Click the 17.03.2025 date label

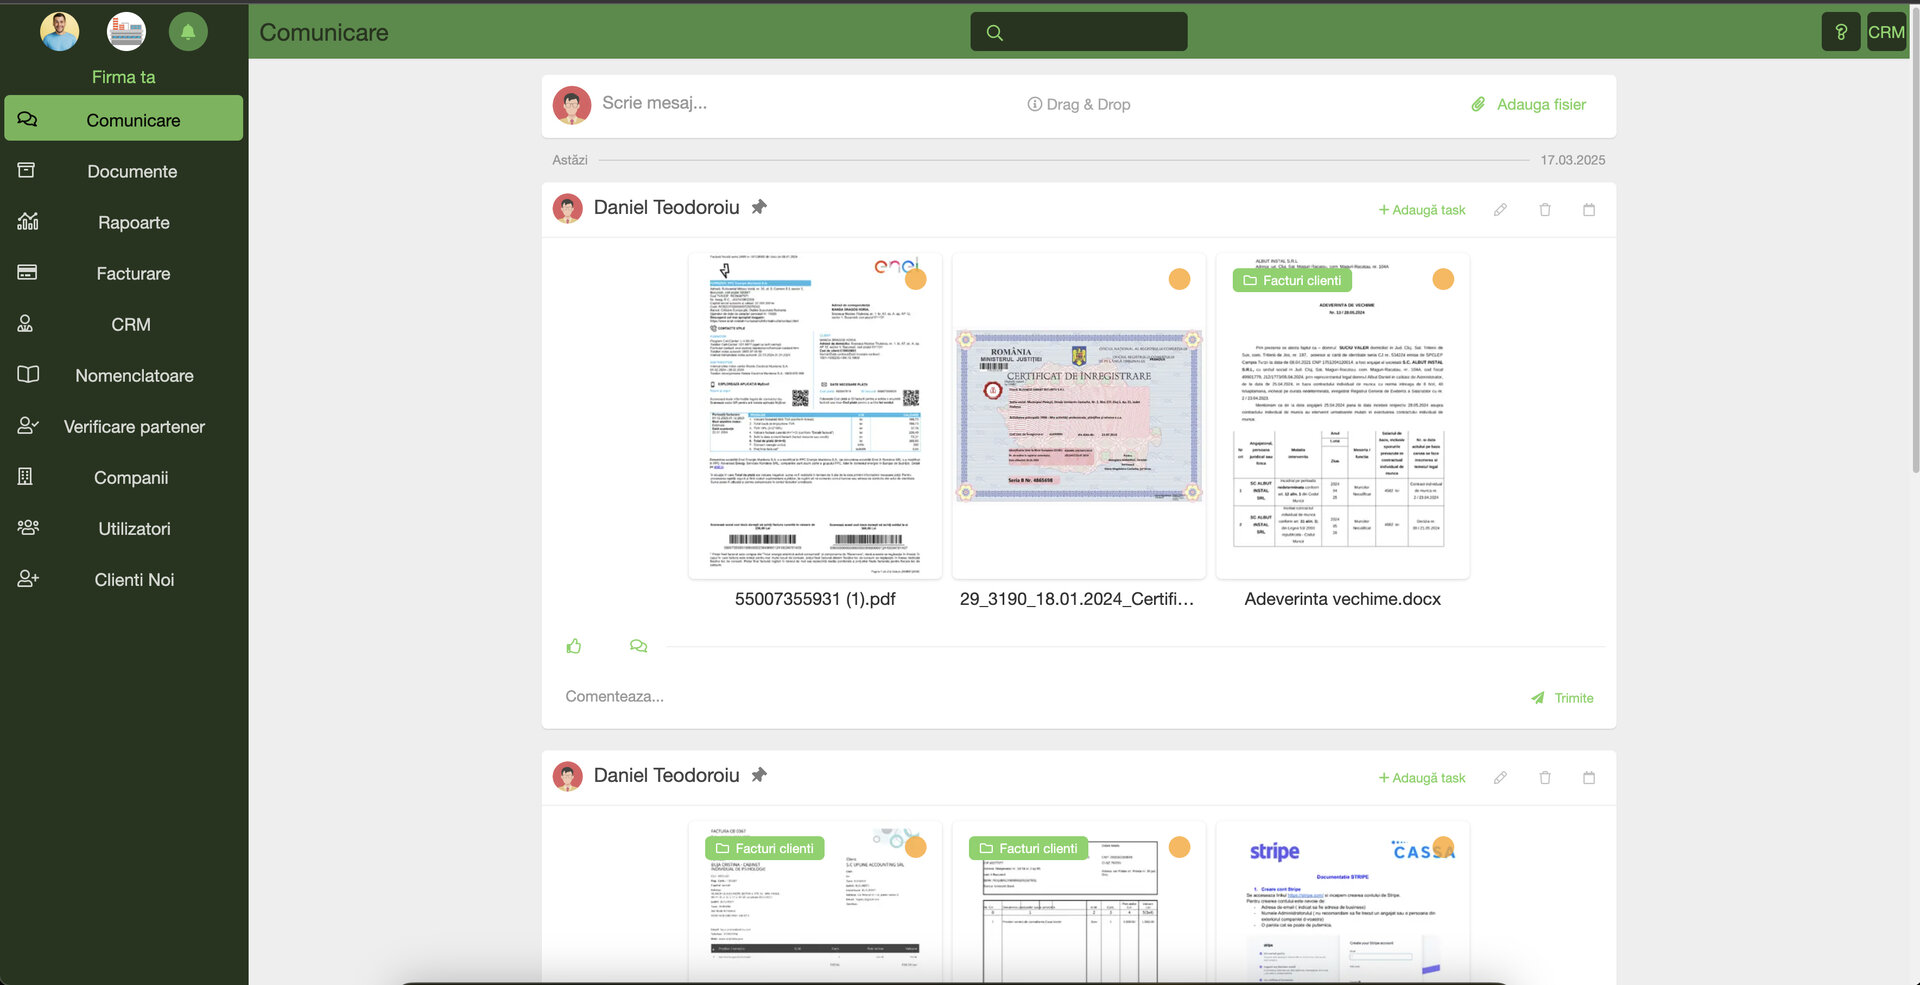(1572, 160)
